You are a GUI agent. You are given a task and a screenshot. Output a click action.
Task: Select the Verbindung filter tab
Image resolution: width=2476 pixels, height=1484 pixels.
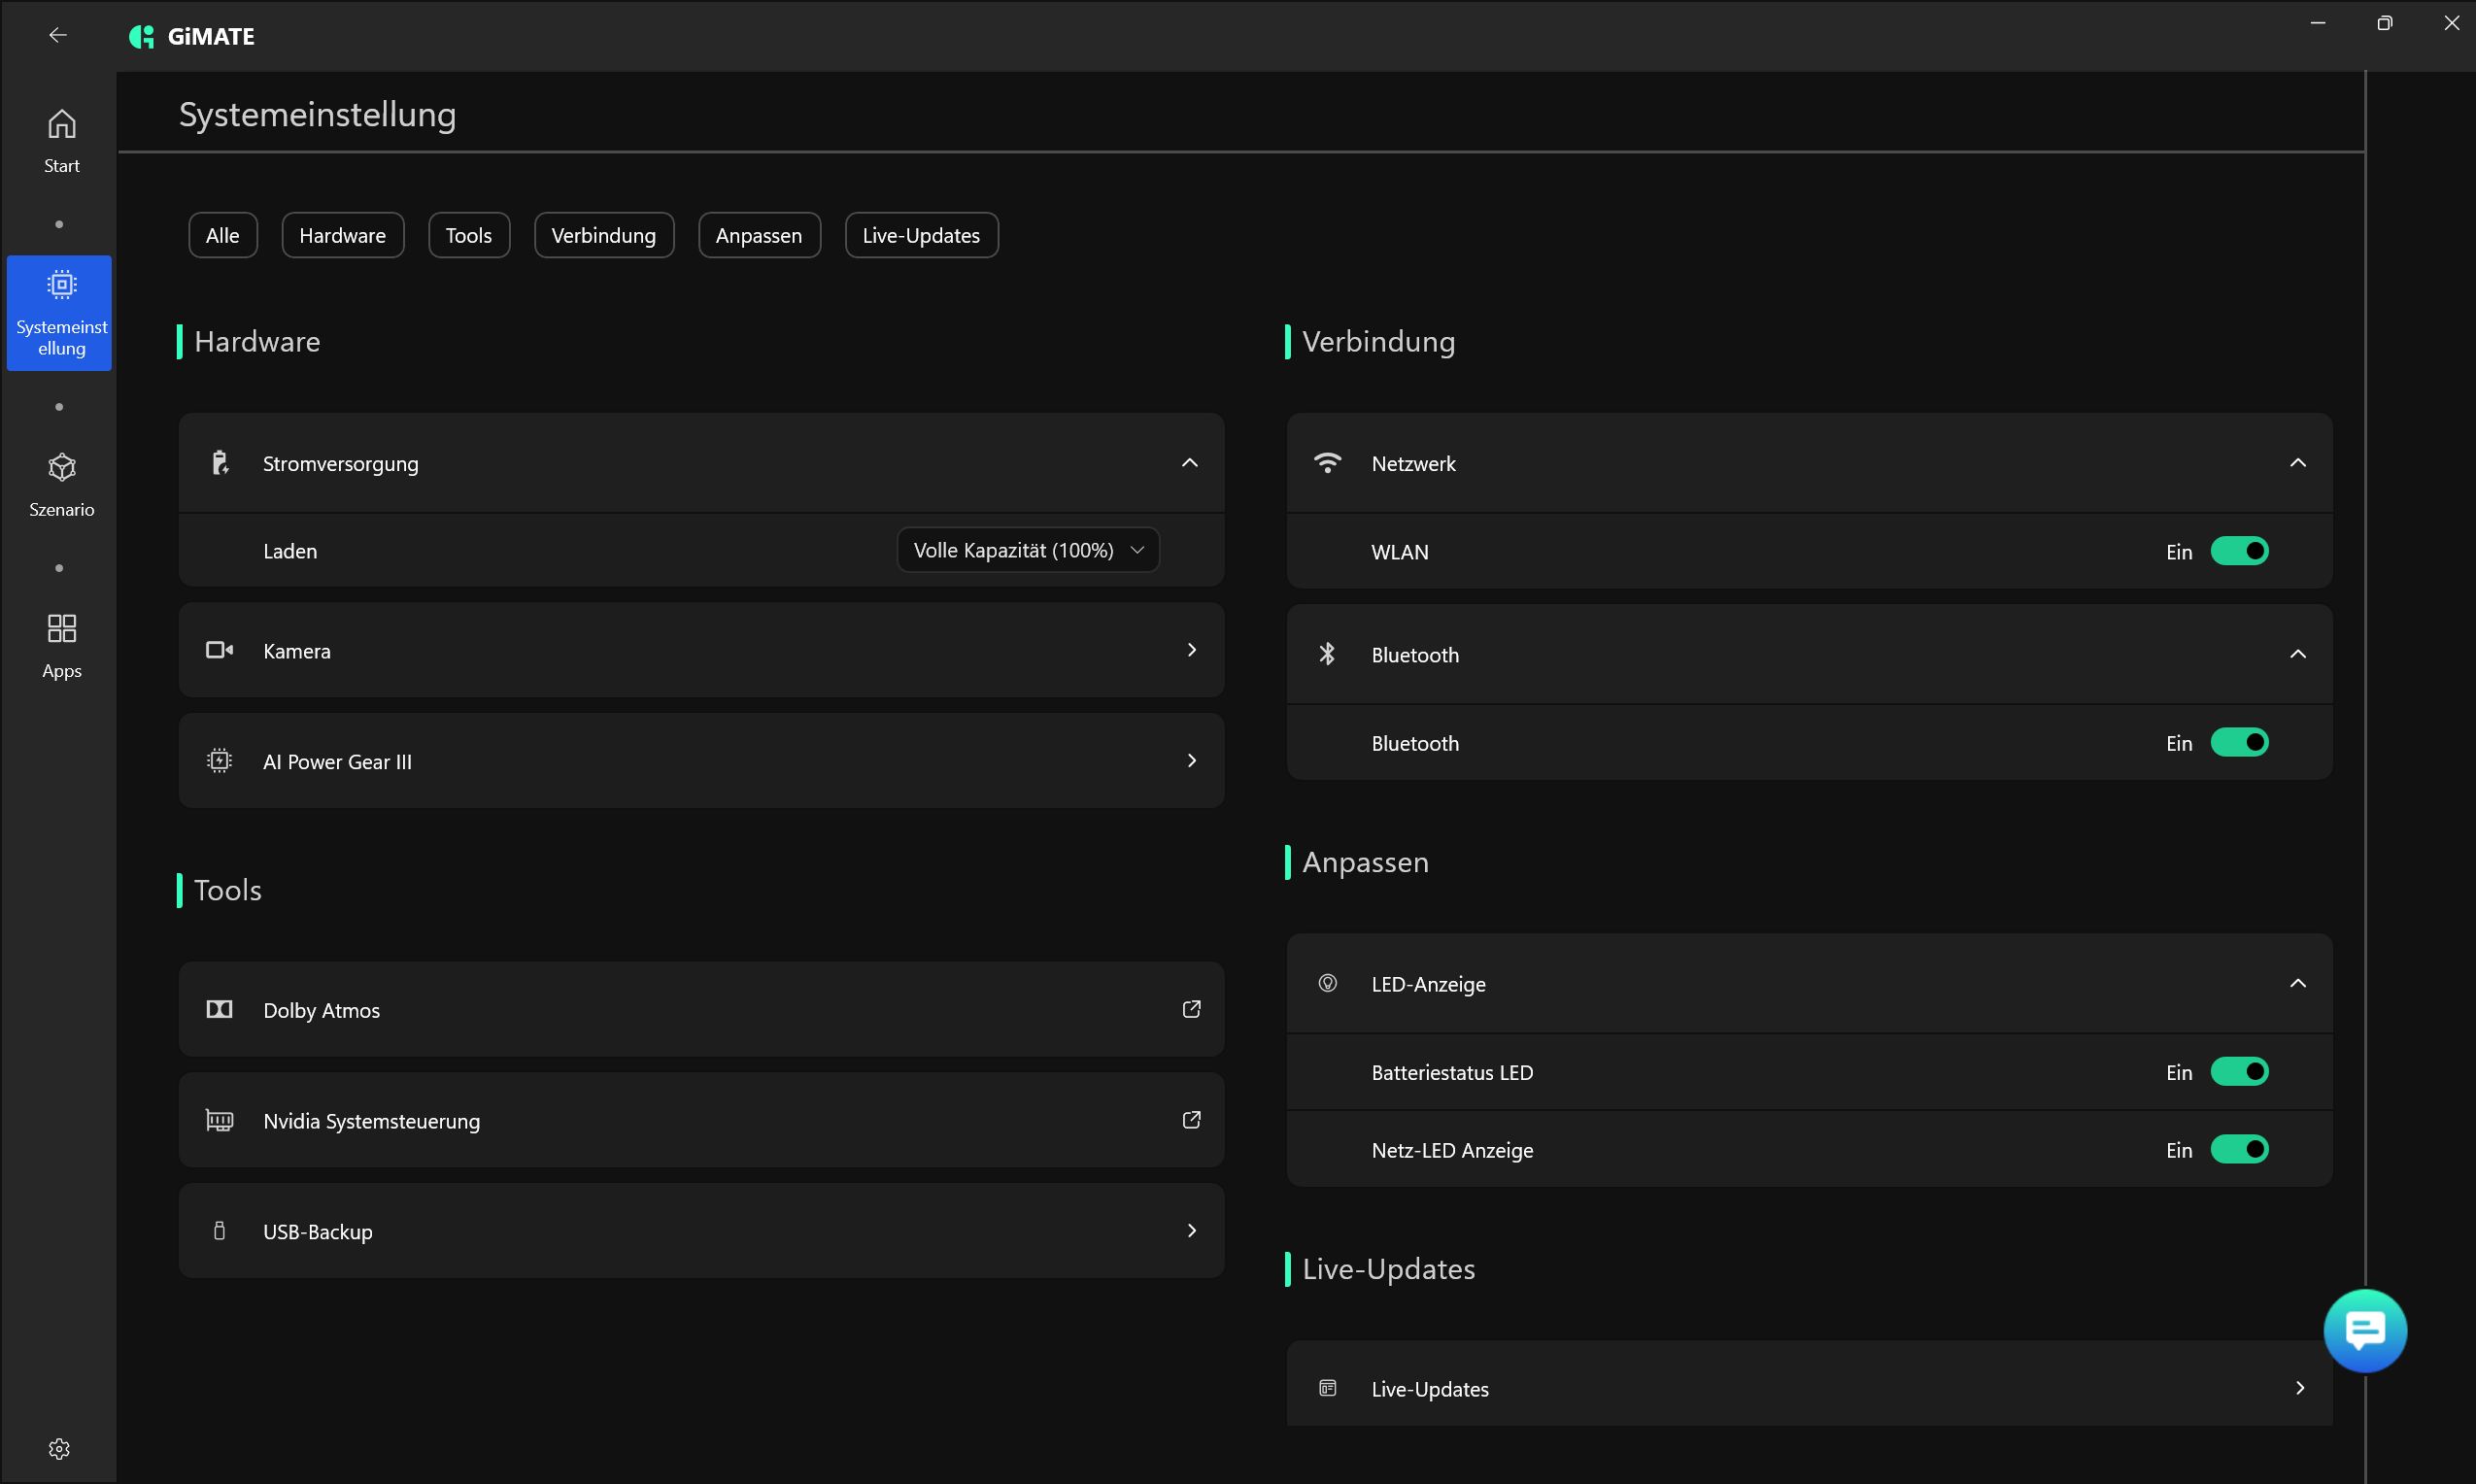coord(603,235)
